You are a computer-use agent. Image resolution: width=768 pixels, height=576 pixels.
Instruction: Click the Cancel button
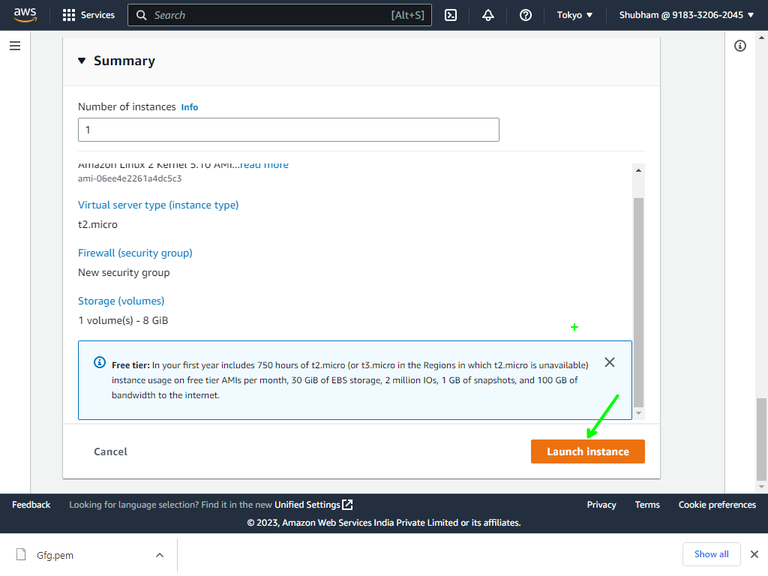point(111,452)
